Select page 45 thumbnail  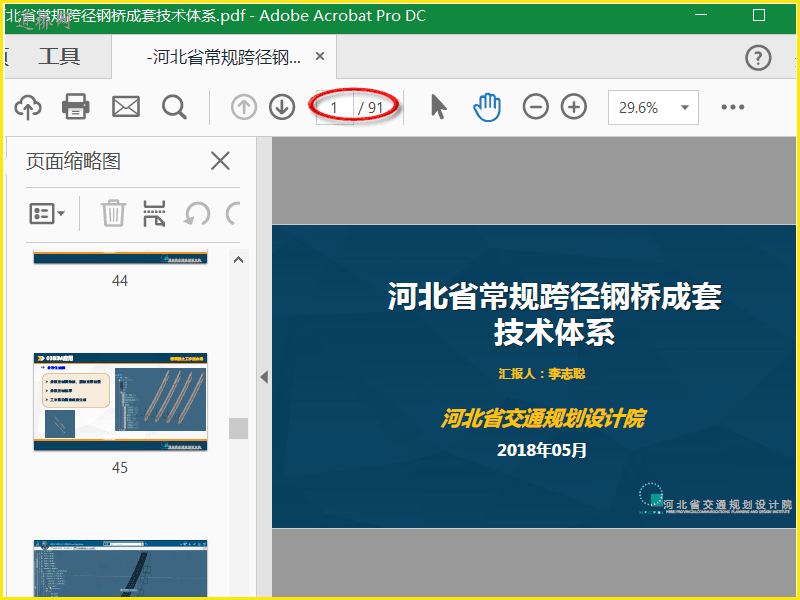(x=120, y=402)
